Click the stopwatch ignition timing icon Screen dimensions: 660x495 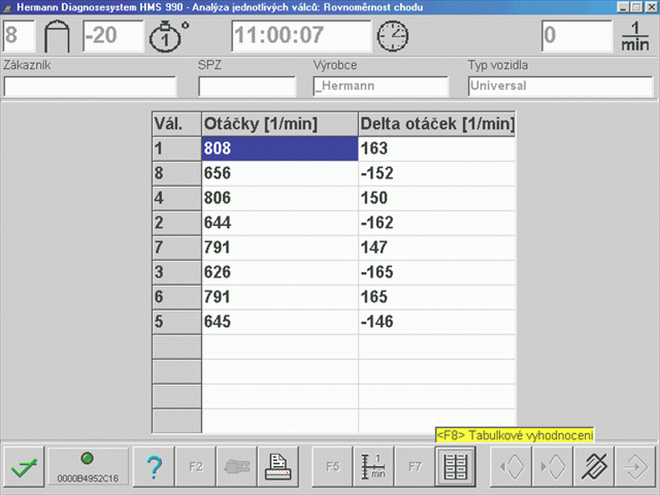[x=166, y=36]
